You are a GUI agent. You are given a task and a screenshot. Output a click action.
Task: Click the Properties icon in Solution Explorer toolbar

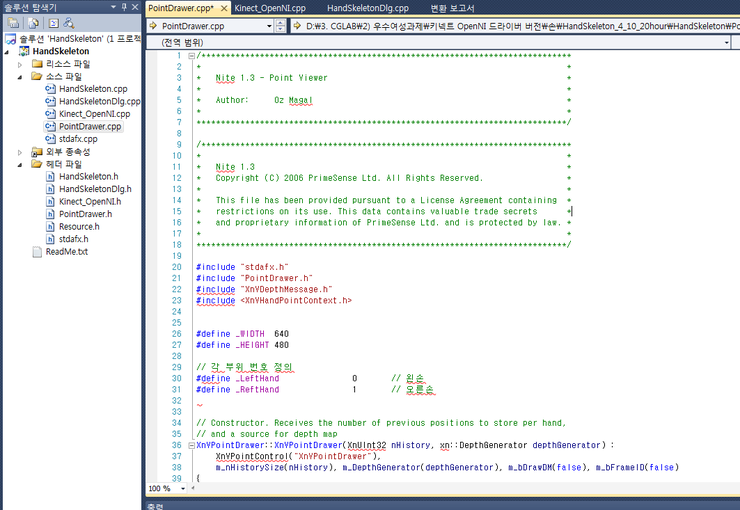pos(13,23)
